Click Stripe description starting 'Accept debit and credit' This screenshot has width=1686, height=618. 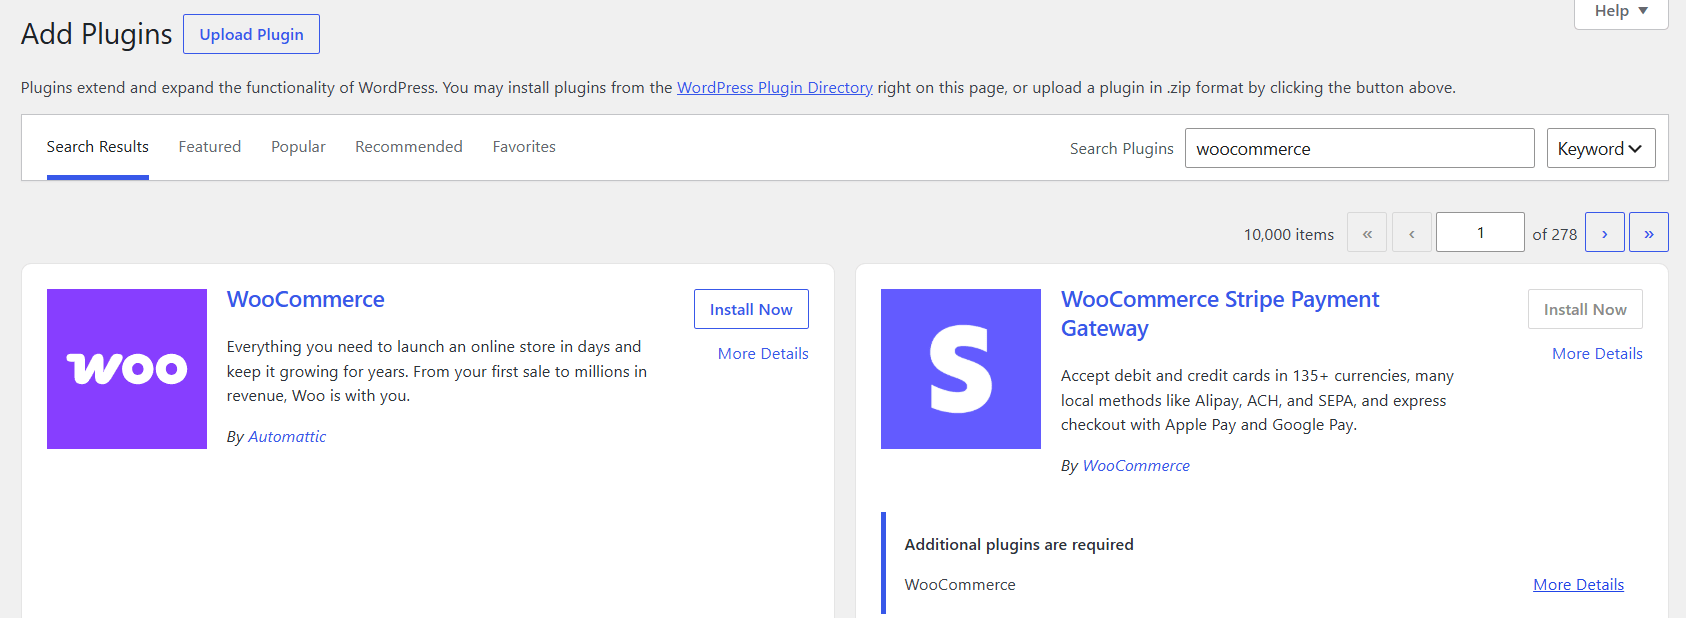[x=1257, y=400]
